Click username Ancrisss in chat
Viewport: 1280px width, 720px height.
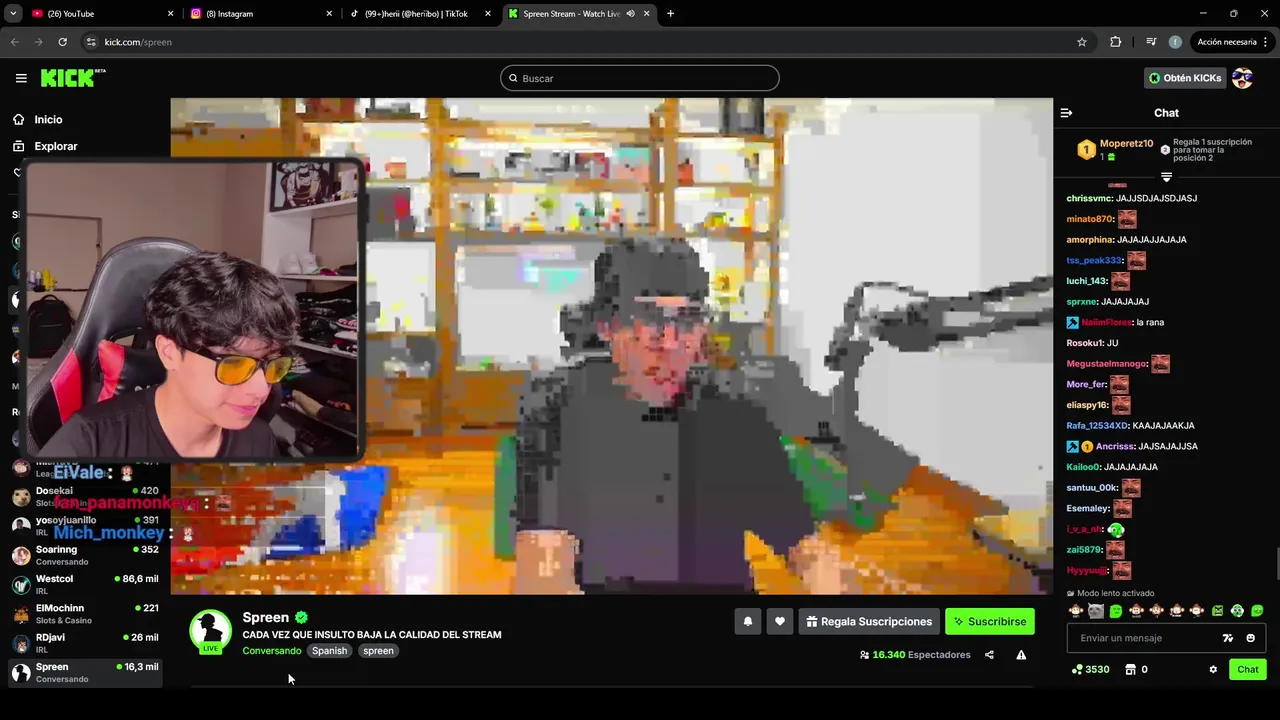(1116, 447)
